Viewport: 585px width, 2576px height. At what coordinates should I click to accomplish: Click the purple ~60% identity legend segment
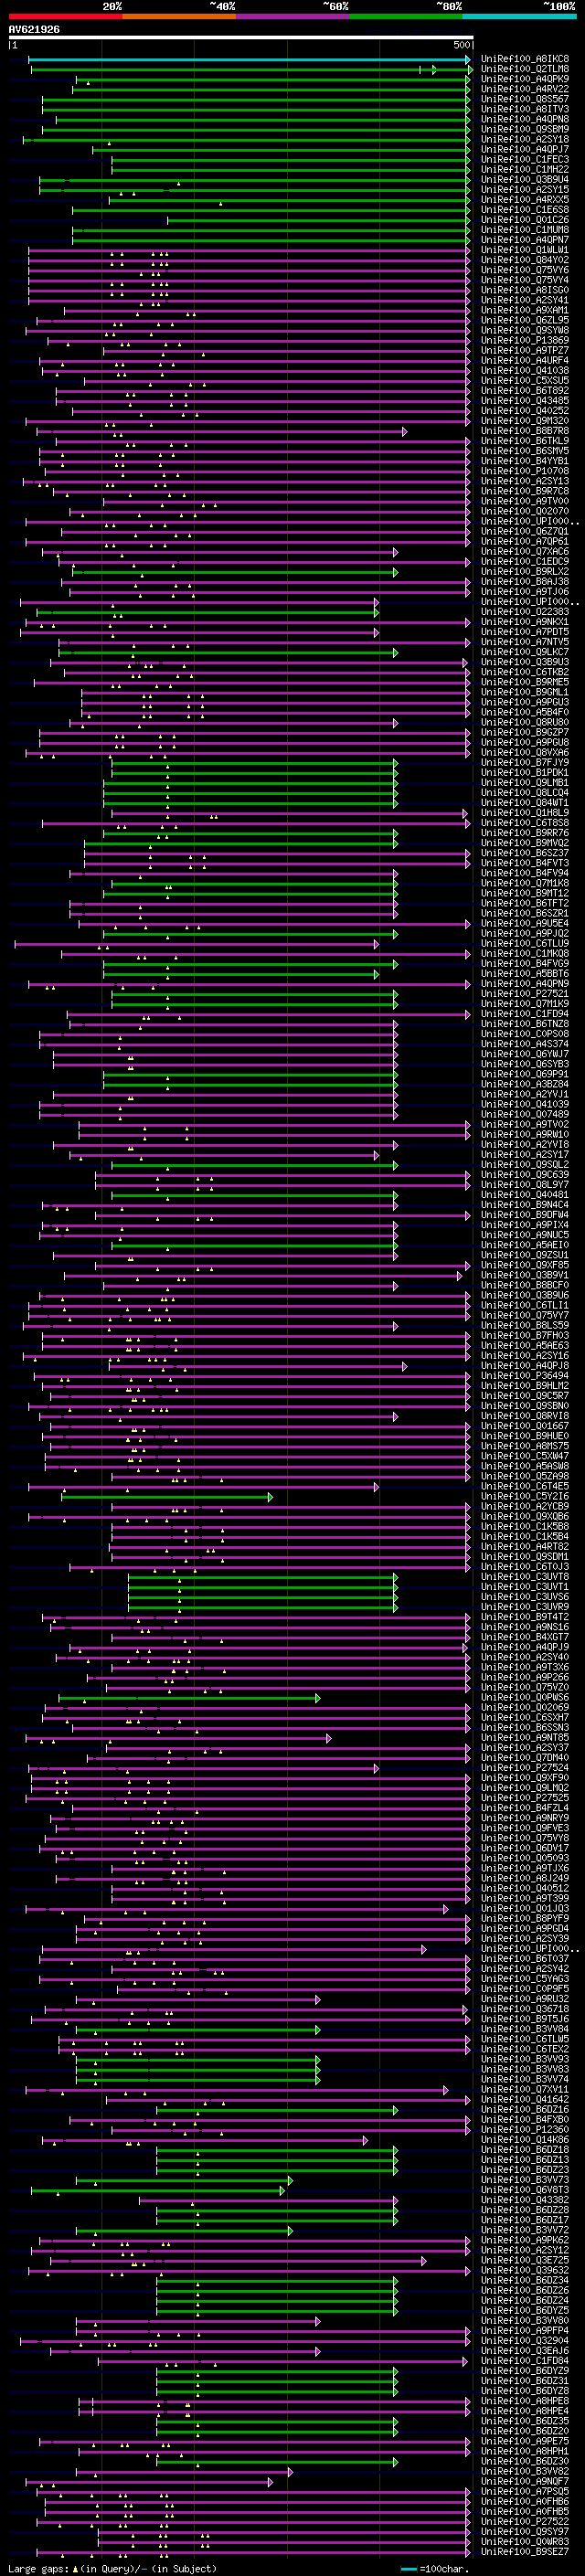click(x=293, y=16)
